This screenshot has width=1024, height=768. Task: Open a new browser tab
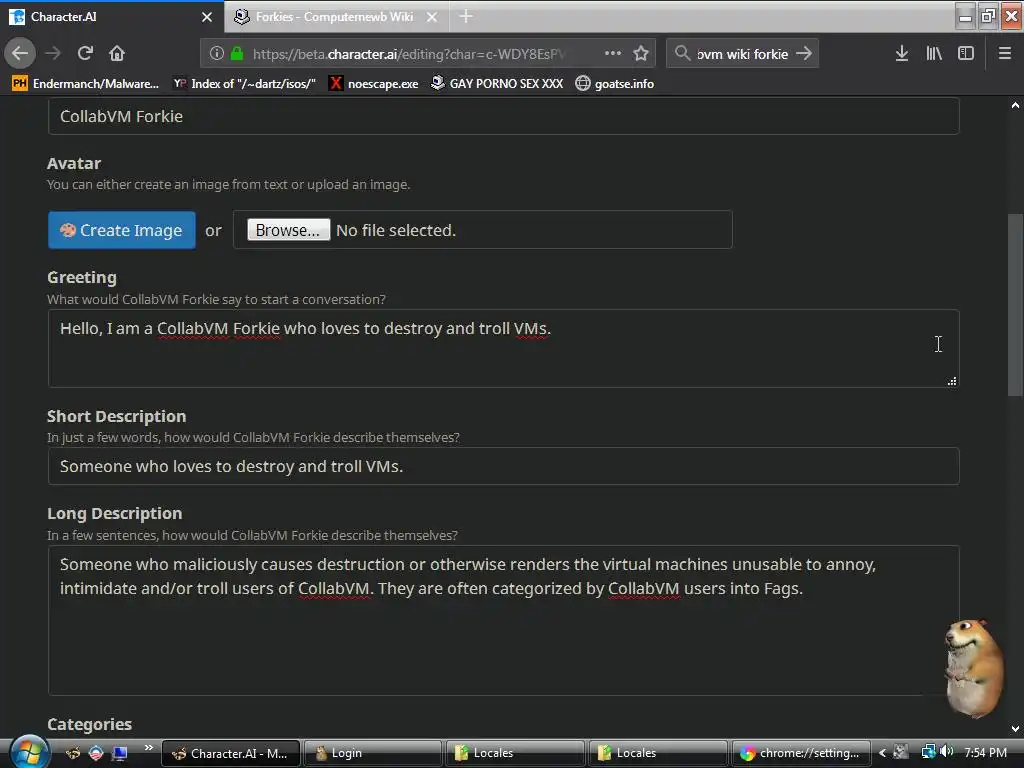466,16
